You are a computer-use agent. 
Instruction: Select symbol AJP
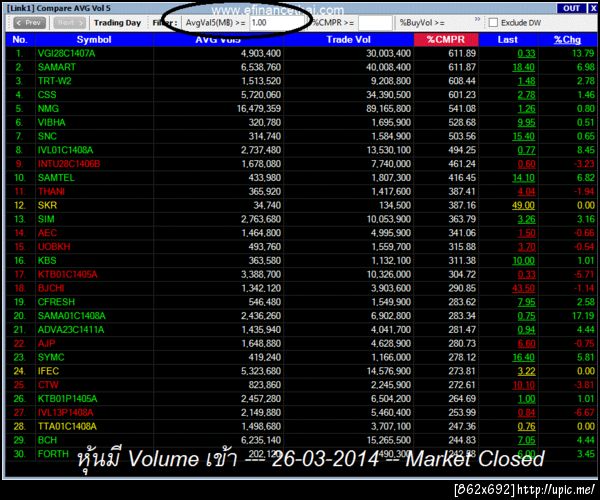pos(46,344)
